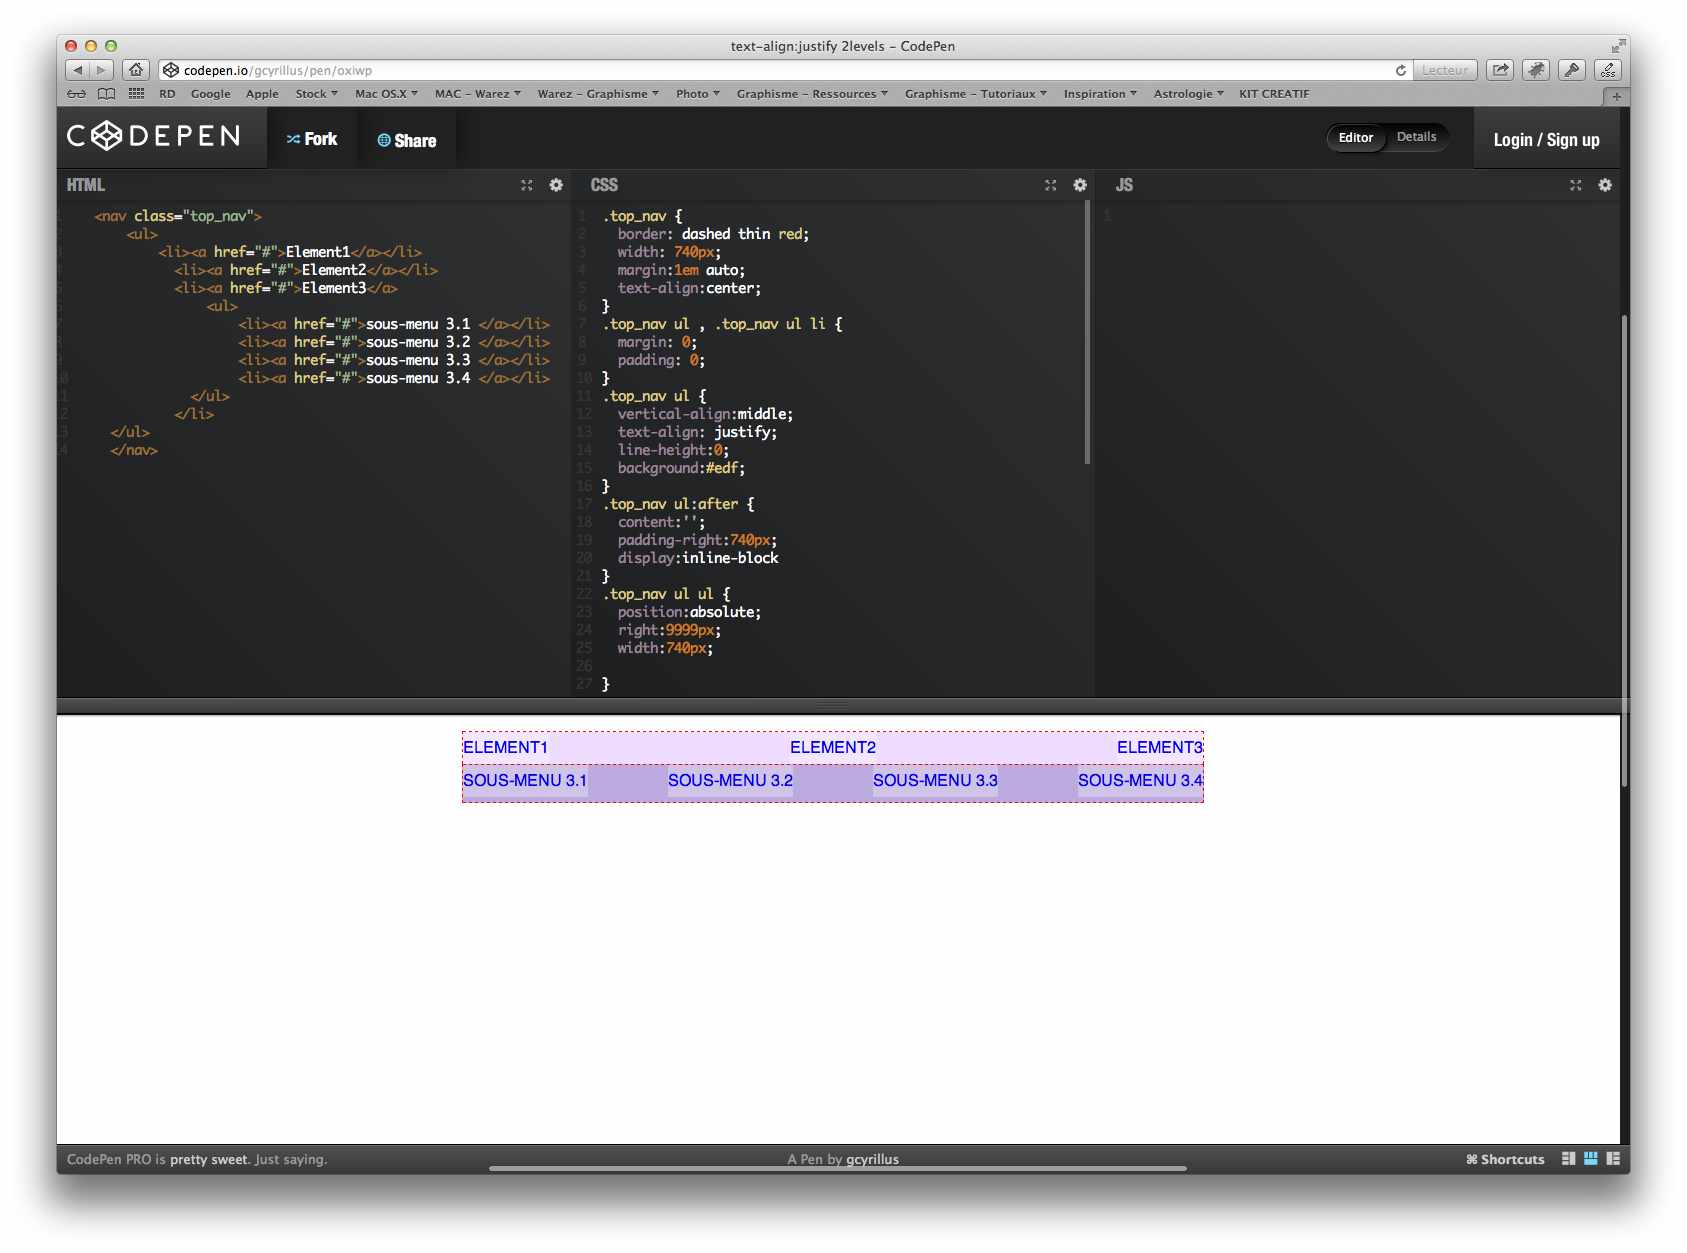
Task: Expand the Stock bookmarks folder
Action: (x=316, y=94)
